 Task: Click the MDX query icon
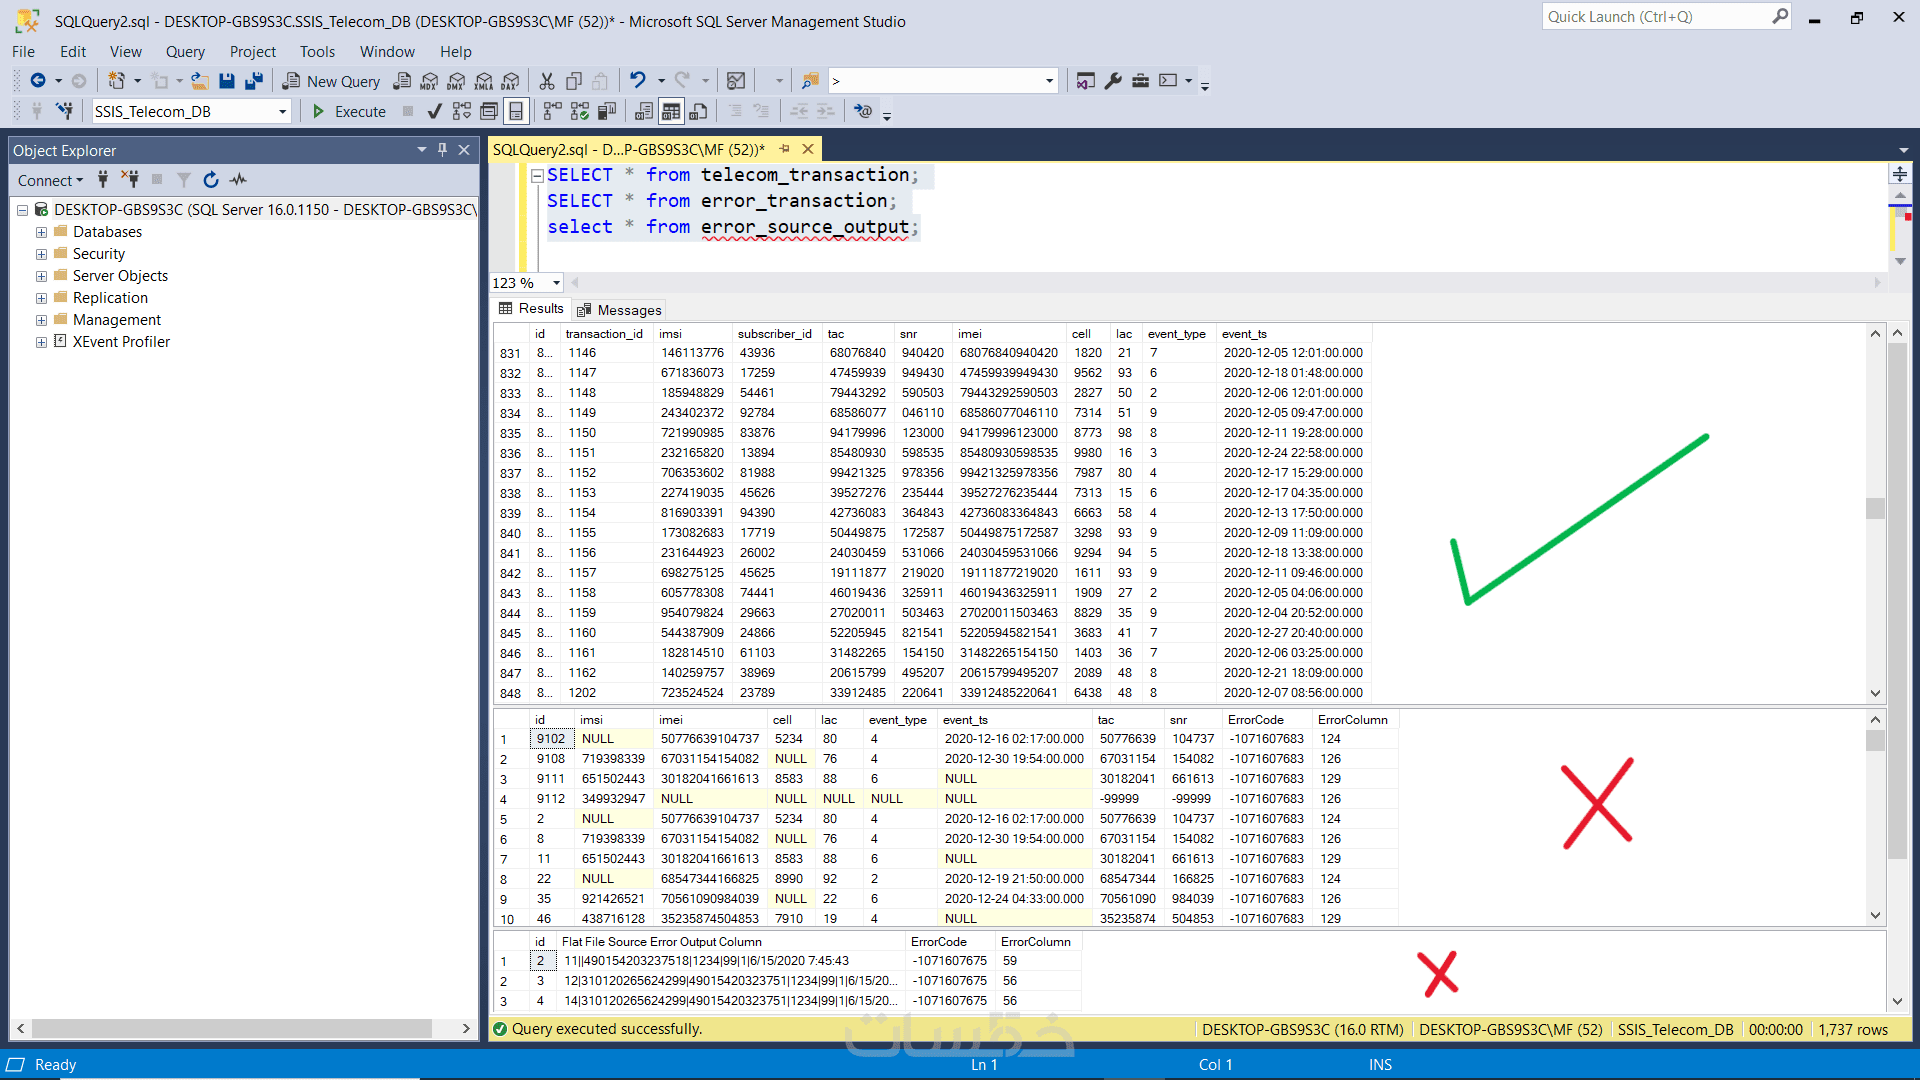429,81
